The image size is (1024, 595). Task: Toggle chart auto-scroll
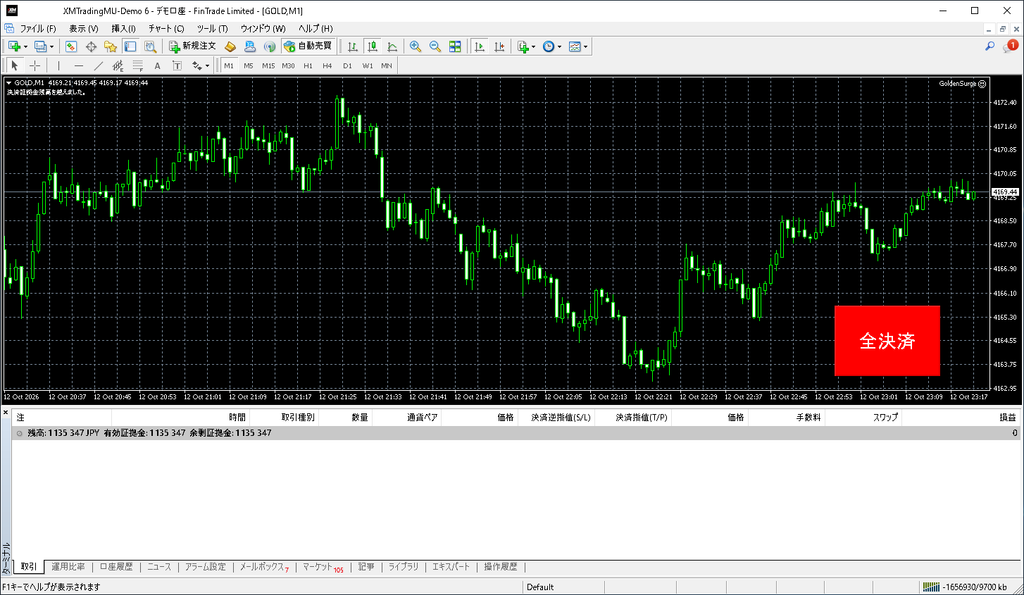[479, 46]
